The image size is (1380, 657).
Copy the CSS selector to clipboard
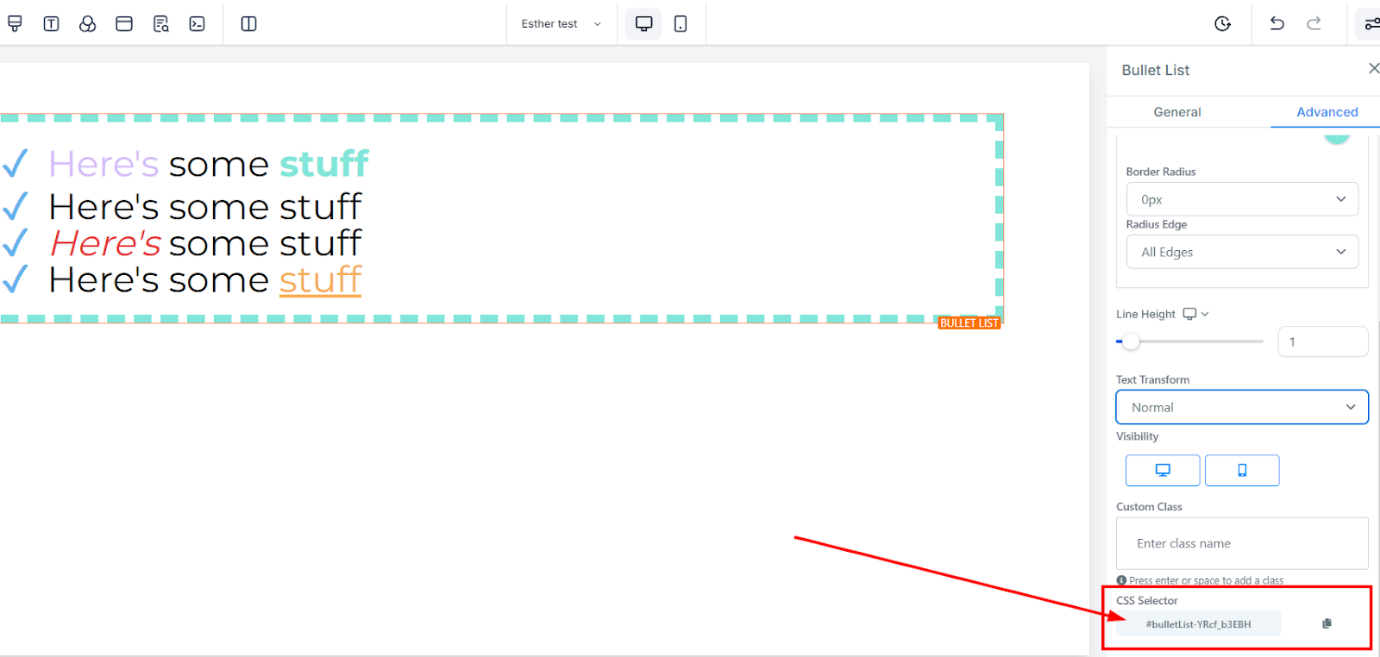[1327, 624]
